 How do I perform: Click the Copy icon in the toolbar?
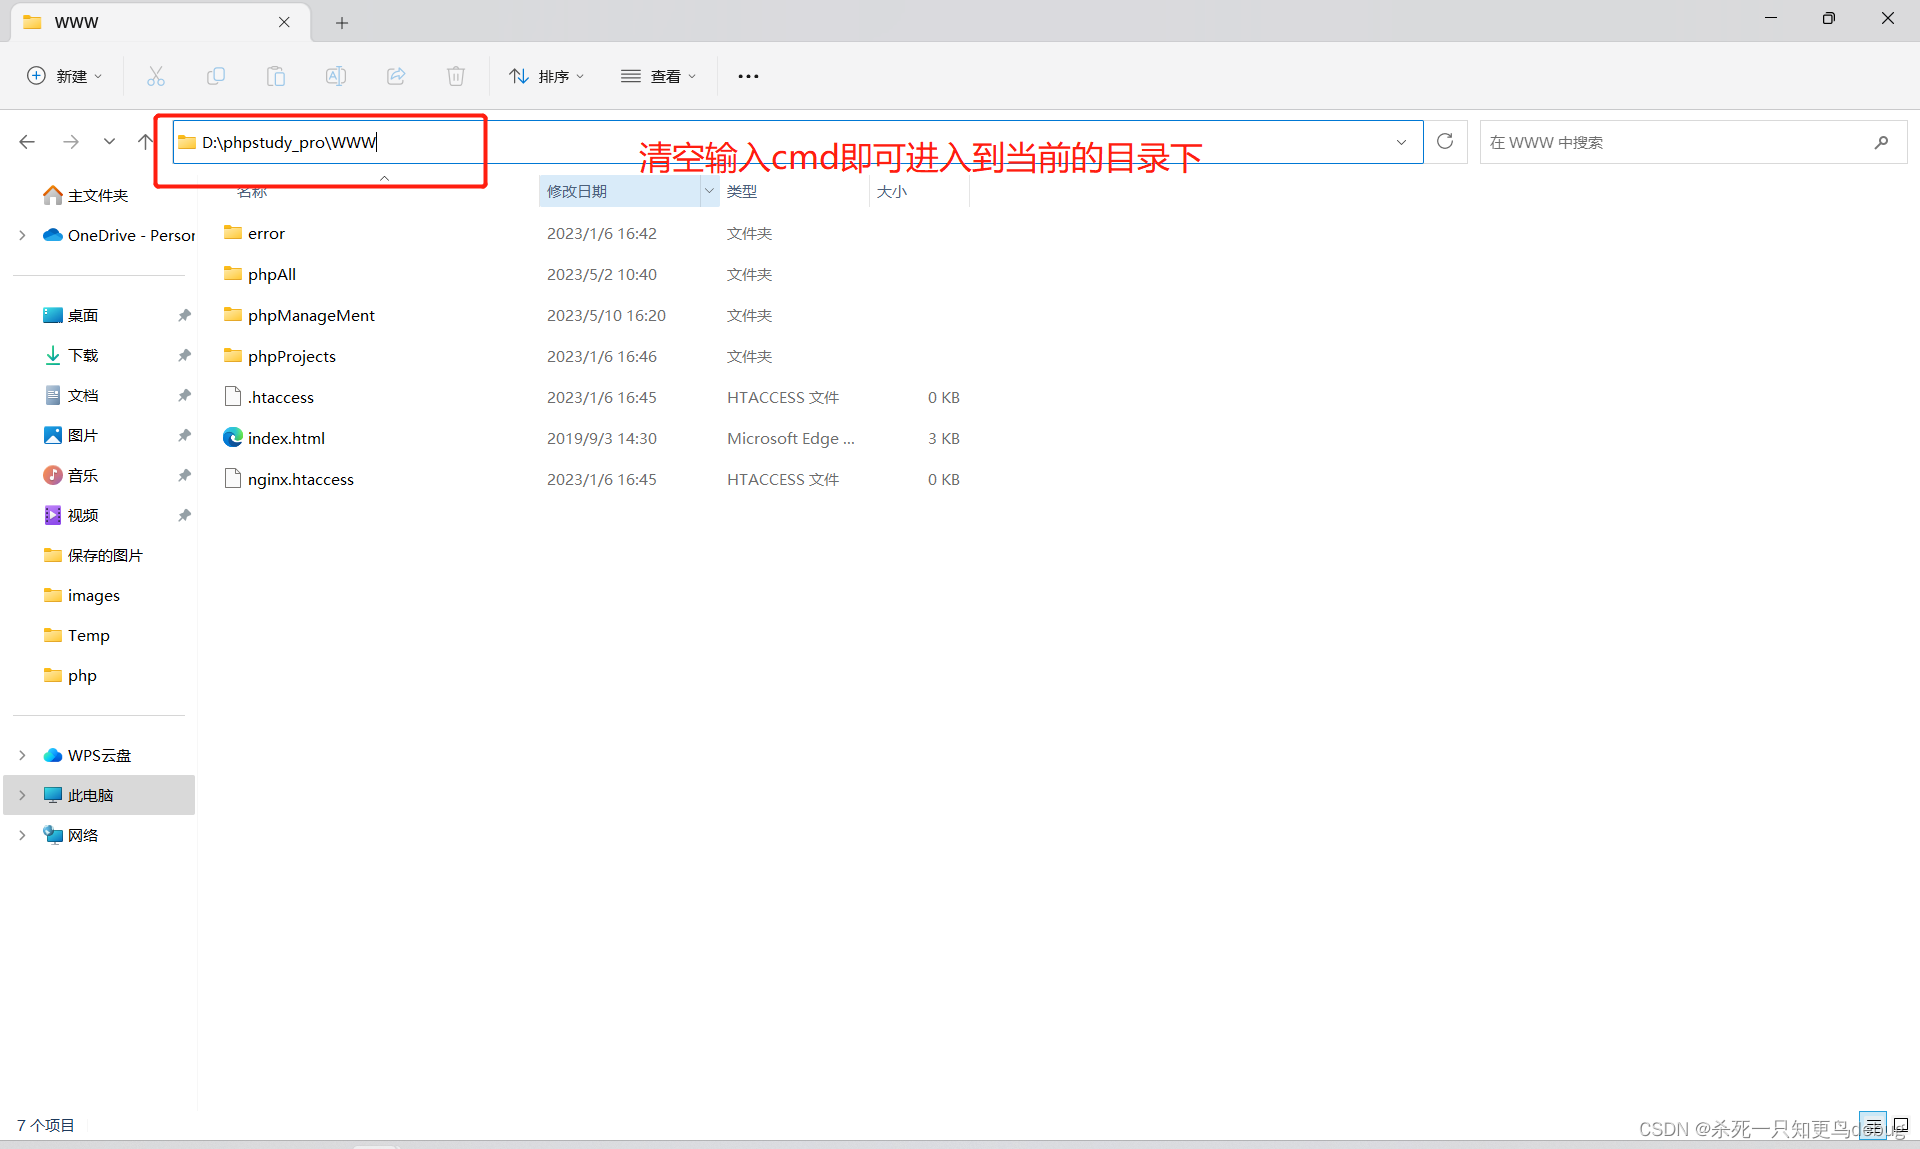(216, 75)
